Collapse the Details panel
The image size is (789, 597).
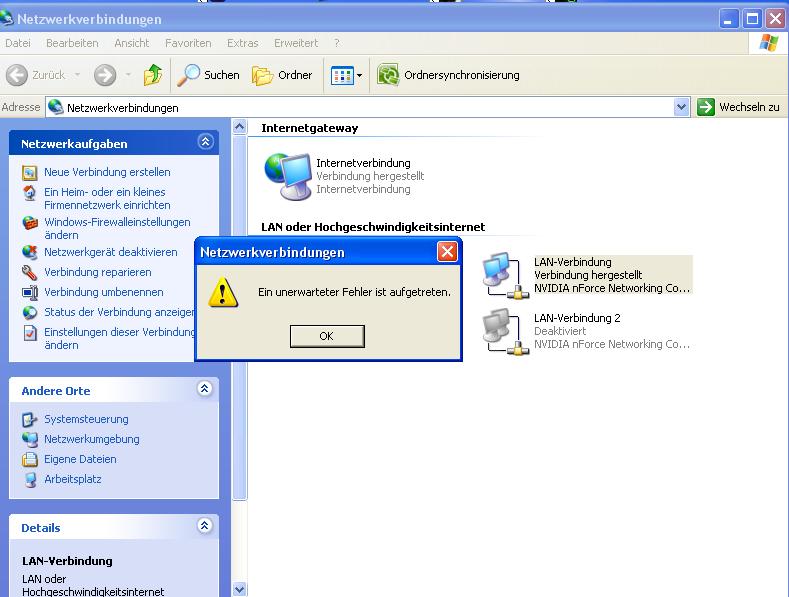pyautogui.click(x=204, y=526)
